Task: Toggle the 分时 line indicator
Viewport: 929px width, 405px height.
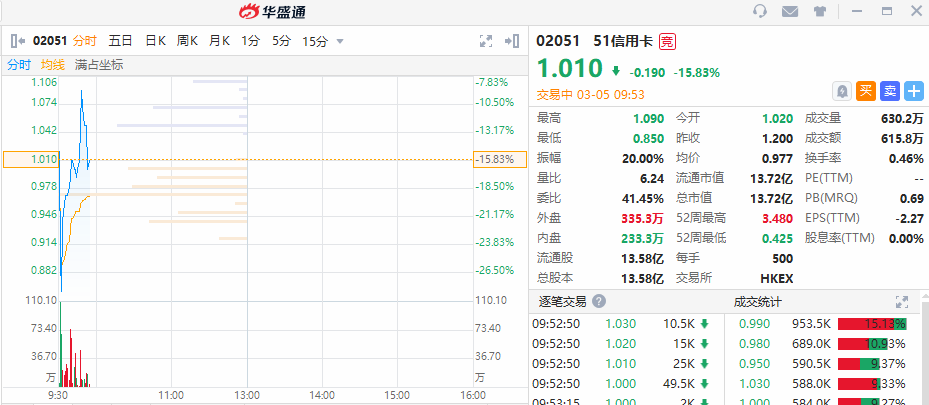Action: coord(19,65)
